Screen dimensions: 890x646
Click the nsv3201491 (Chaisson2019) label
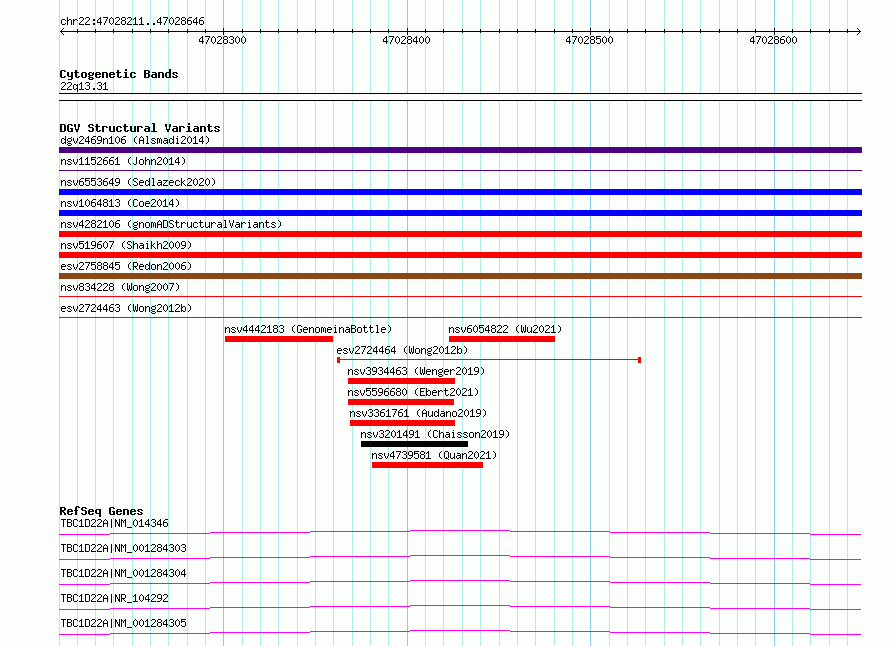[x=435, y=434]
